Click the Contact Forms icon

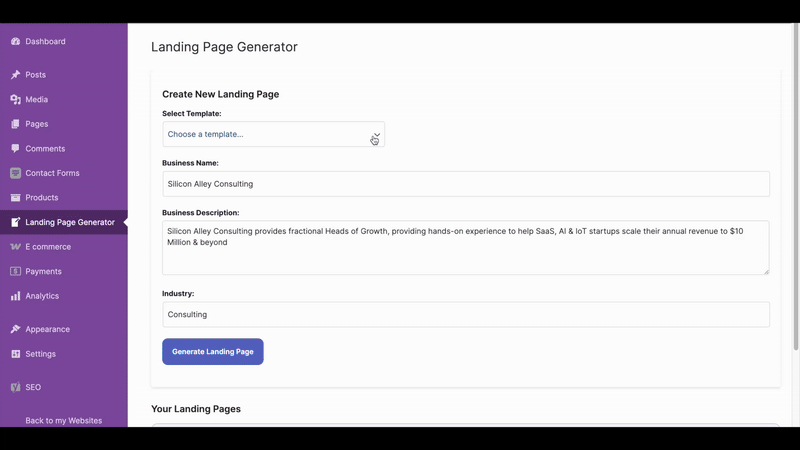click(x=15, y=173)
